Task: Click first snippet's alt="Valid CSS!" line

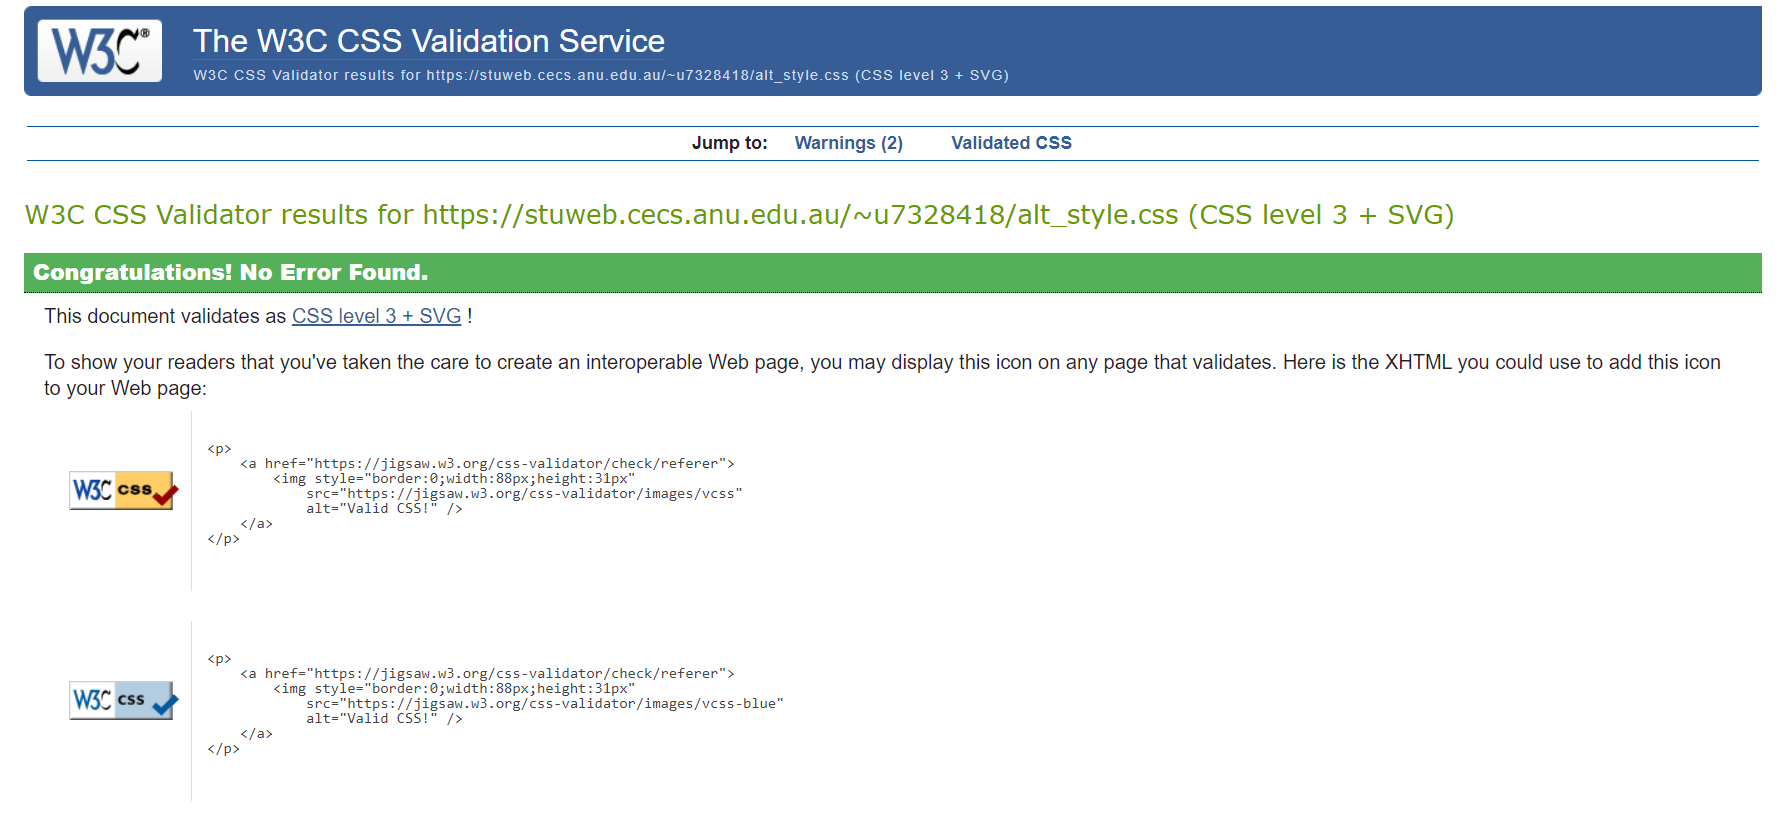Action: coord(384,509)
